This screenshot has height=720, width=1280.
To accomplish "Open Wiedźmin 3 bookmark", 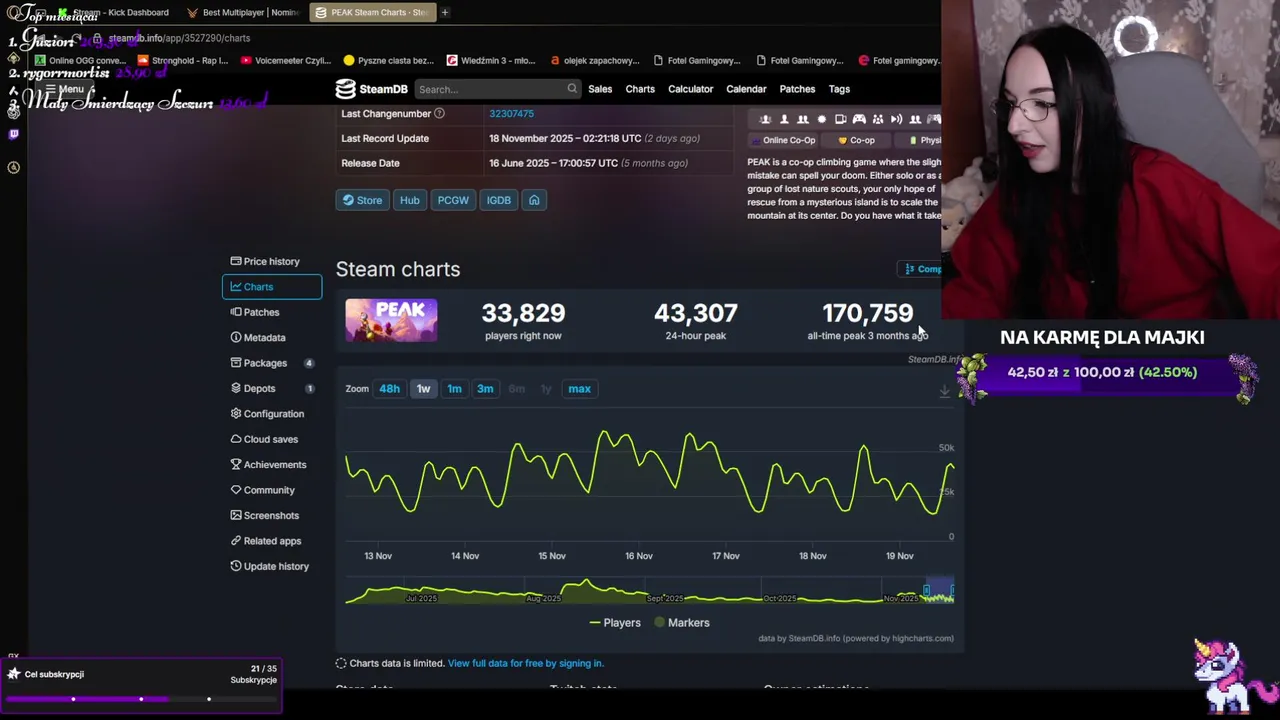I will click(491, 60).
